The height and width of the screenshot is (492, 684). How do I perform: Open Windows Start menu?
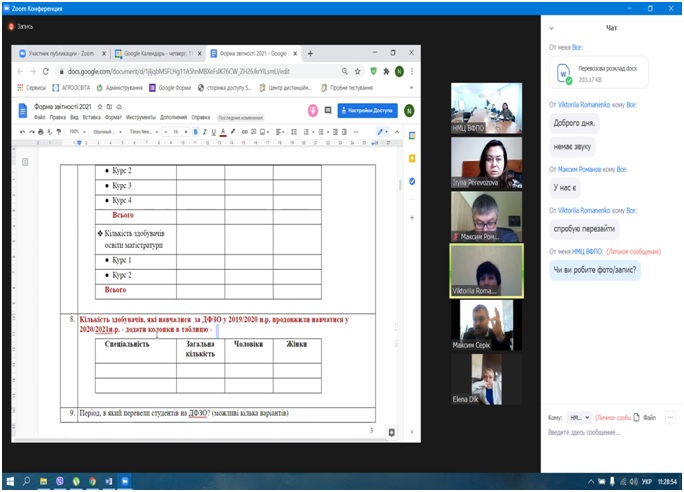pyautogui.click(x=9, y=481)
